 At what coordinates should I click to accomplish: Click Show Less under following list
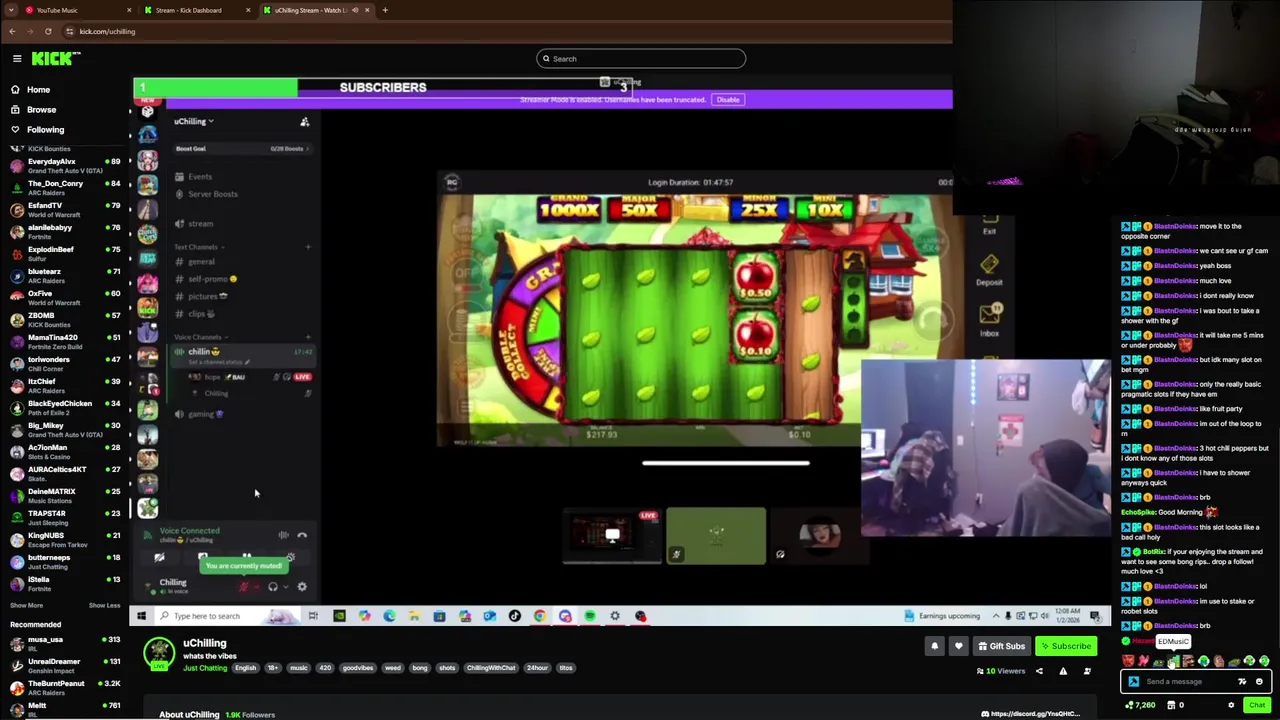(104, 605)
